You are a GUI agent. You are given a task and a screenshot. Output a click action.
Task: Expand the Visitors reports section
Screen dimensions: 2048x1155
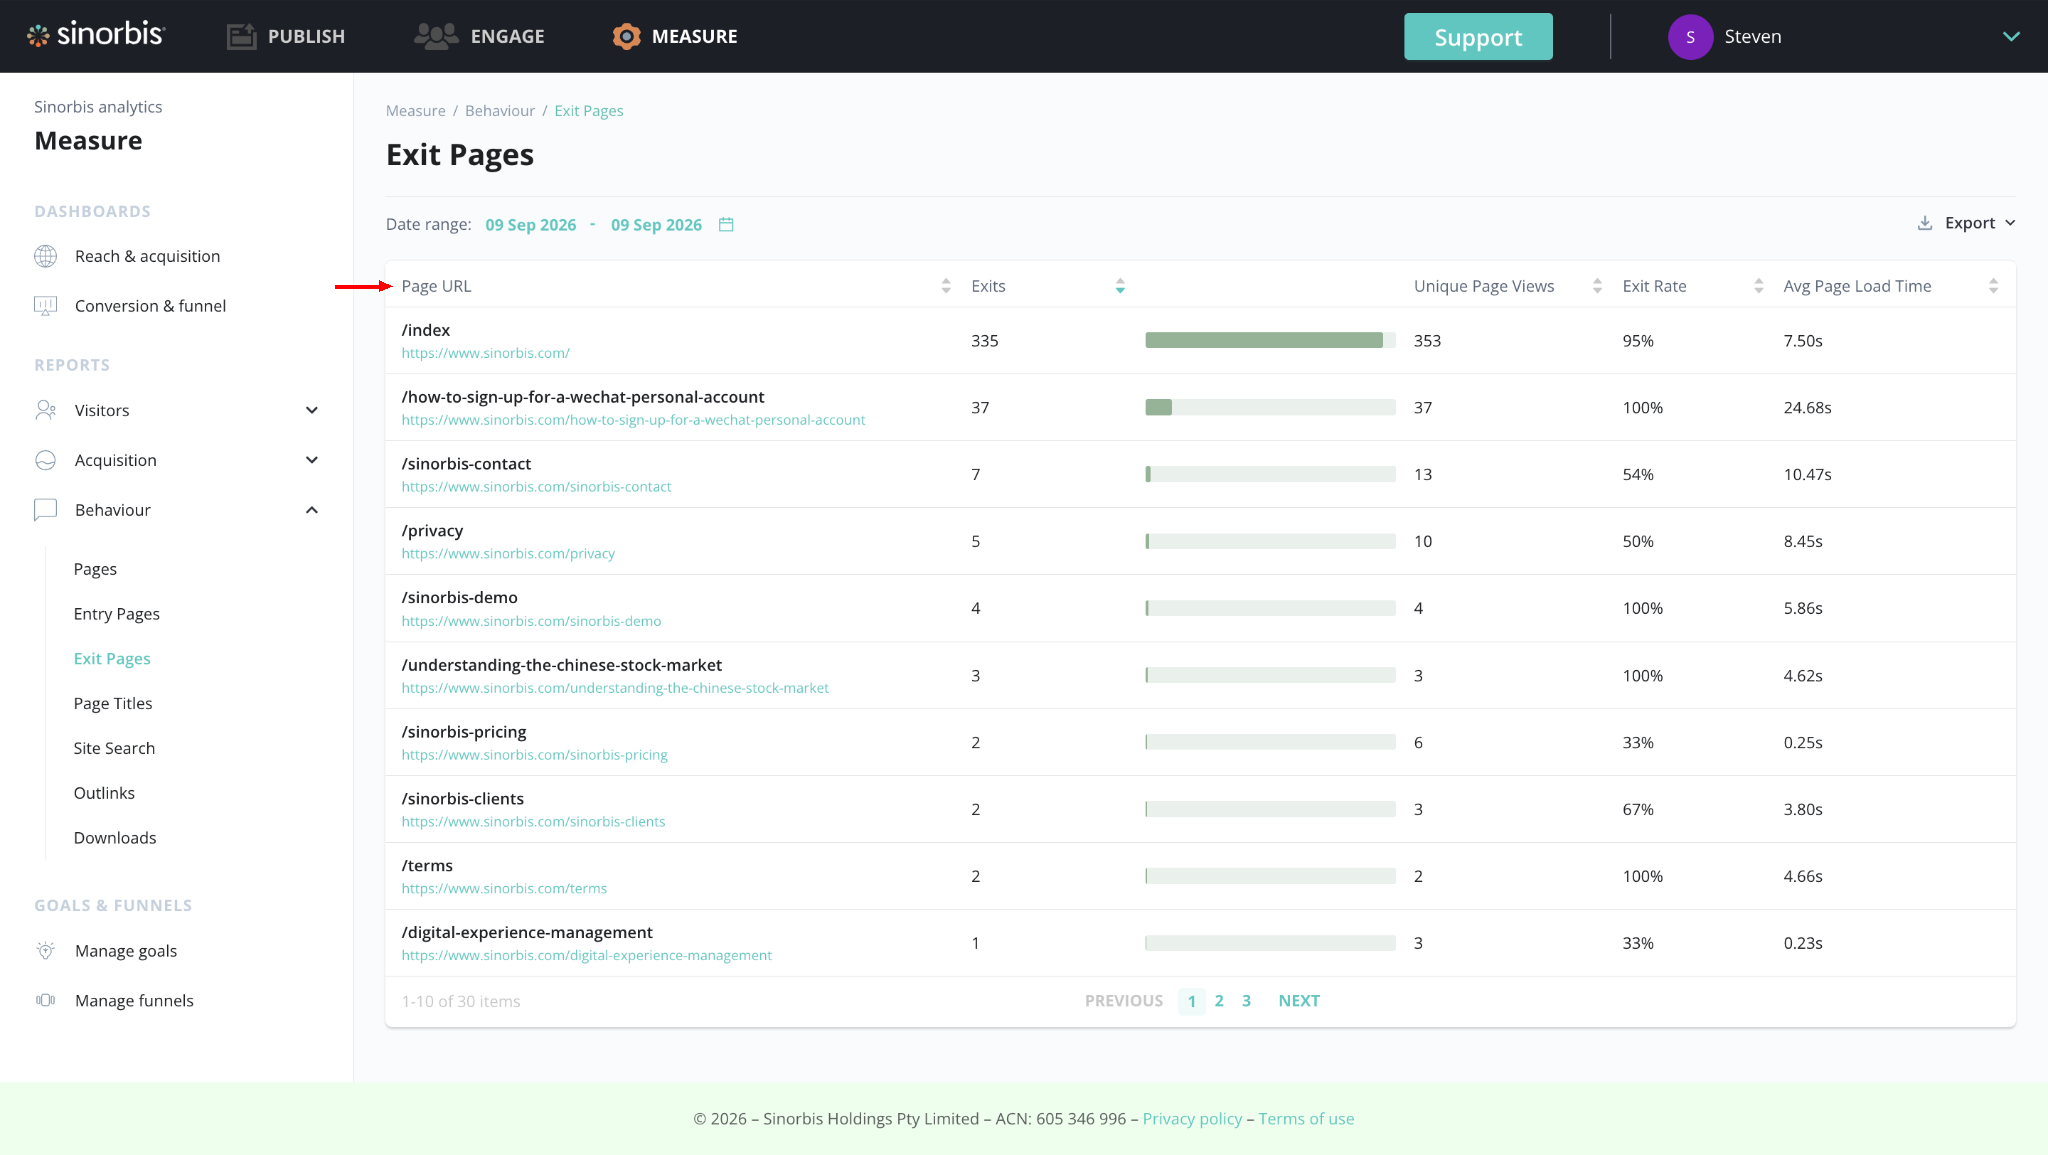pos(312,410)
